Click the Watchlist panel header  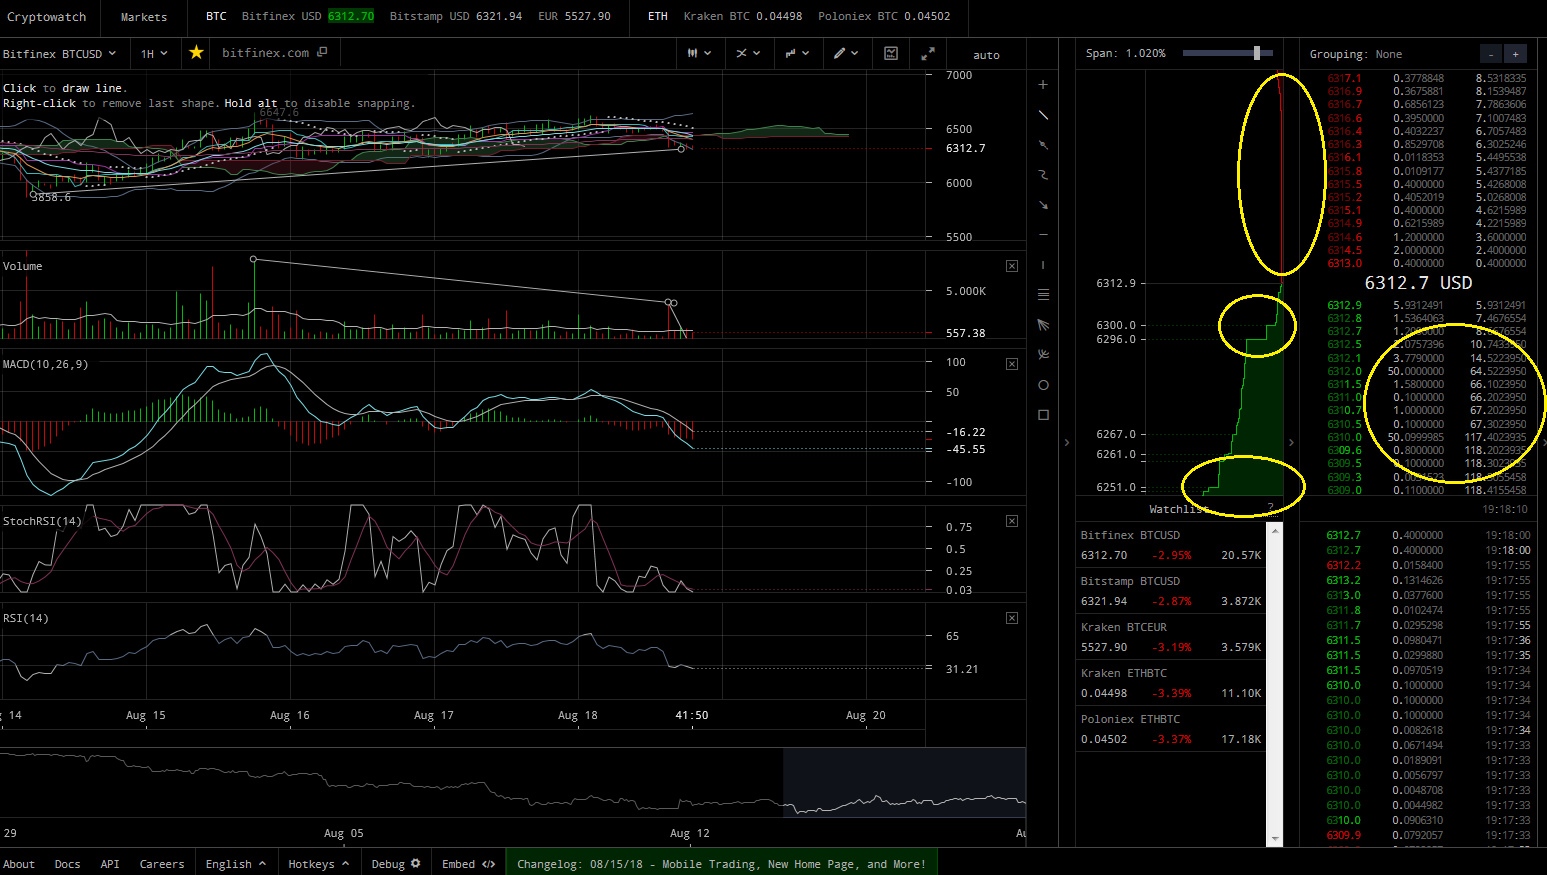(x=1179, y=509)
